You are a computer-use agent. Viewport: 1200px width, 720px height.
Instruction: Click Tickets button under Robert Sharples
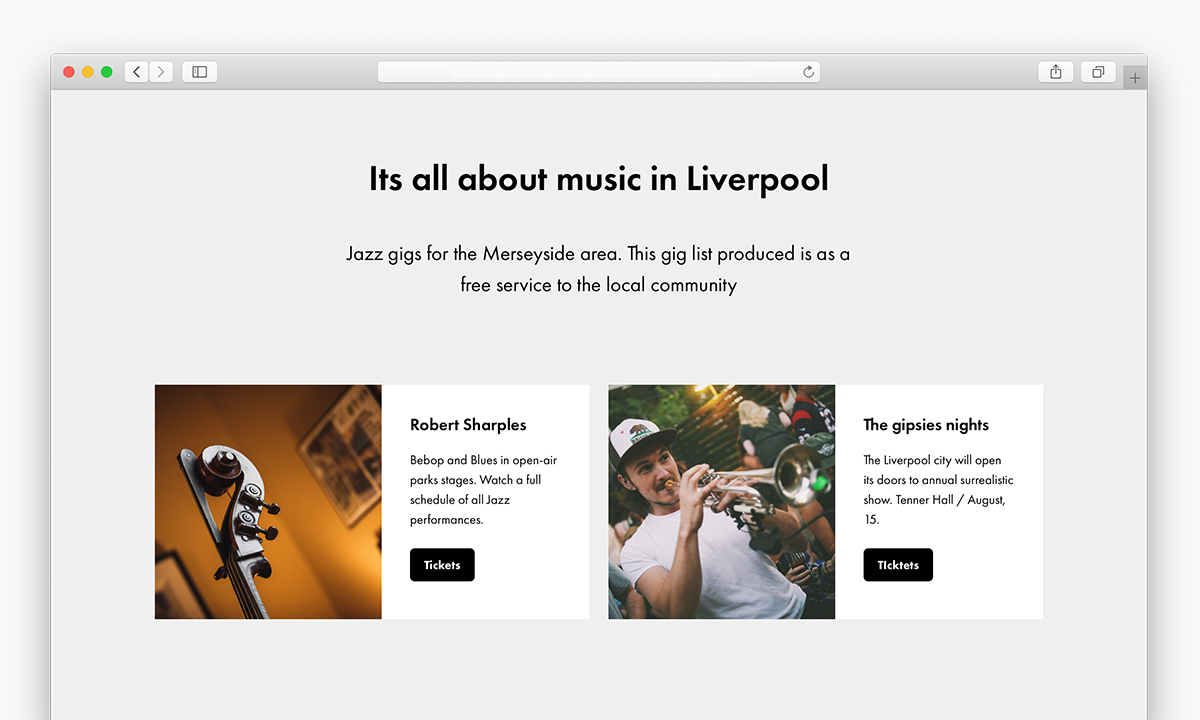(442, 565)
